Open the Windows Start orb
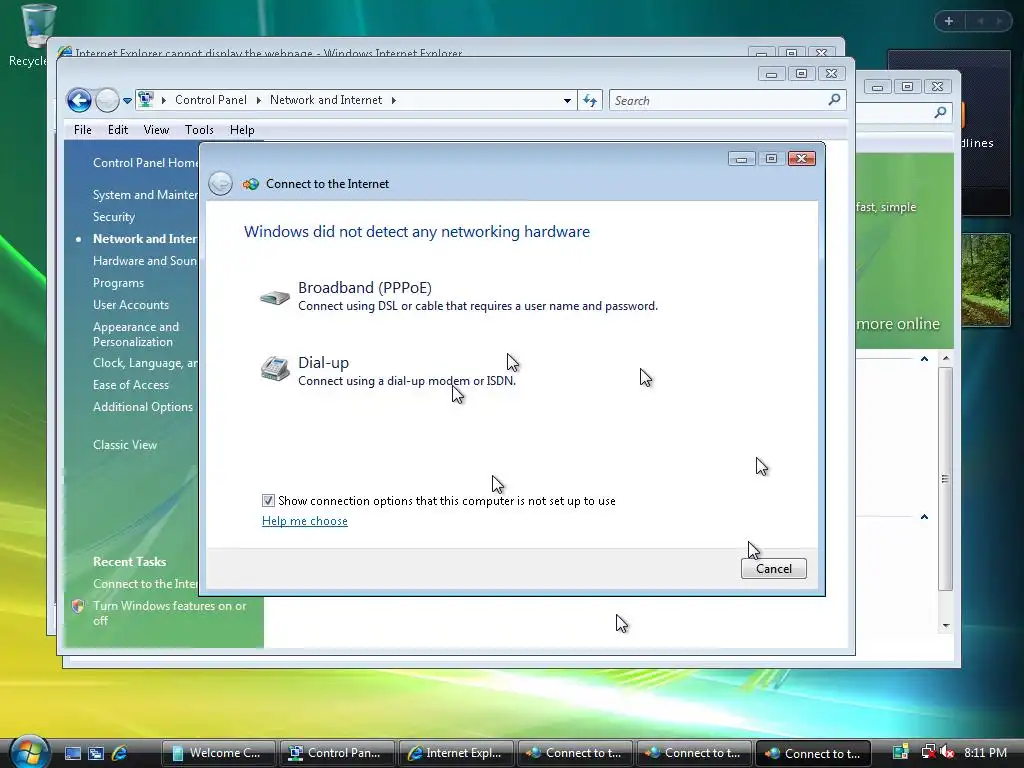Image resolution: width=1024 pixels, height=768 pixels. pos(29,752)
